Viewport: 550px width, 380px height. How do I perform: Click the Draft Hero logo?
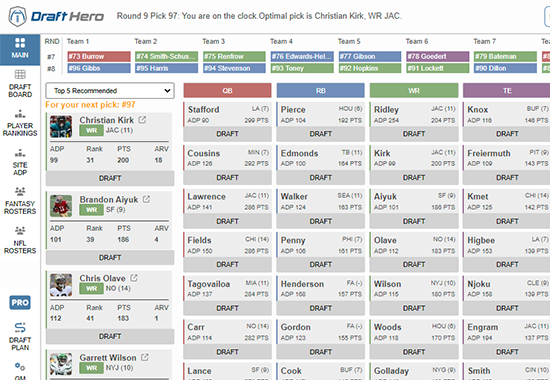56,16
